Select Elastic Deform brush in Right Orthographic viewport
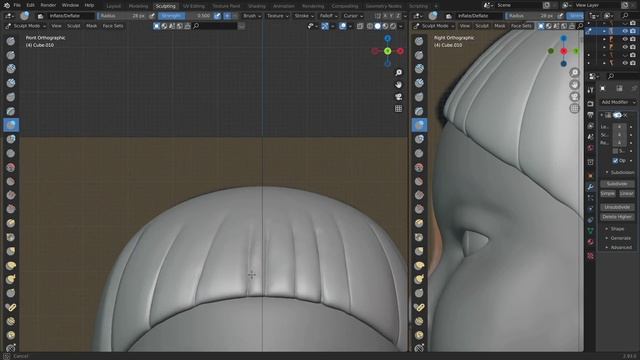Viewport: 640px width, 360px height. pyautogui.click(x=419, y=265)
